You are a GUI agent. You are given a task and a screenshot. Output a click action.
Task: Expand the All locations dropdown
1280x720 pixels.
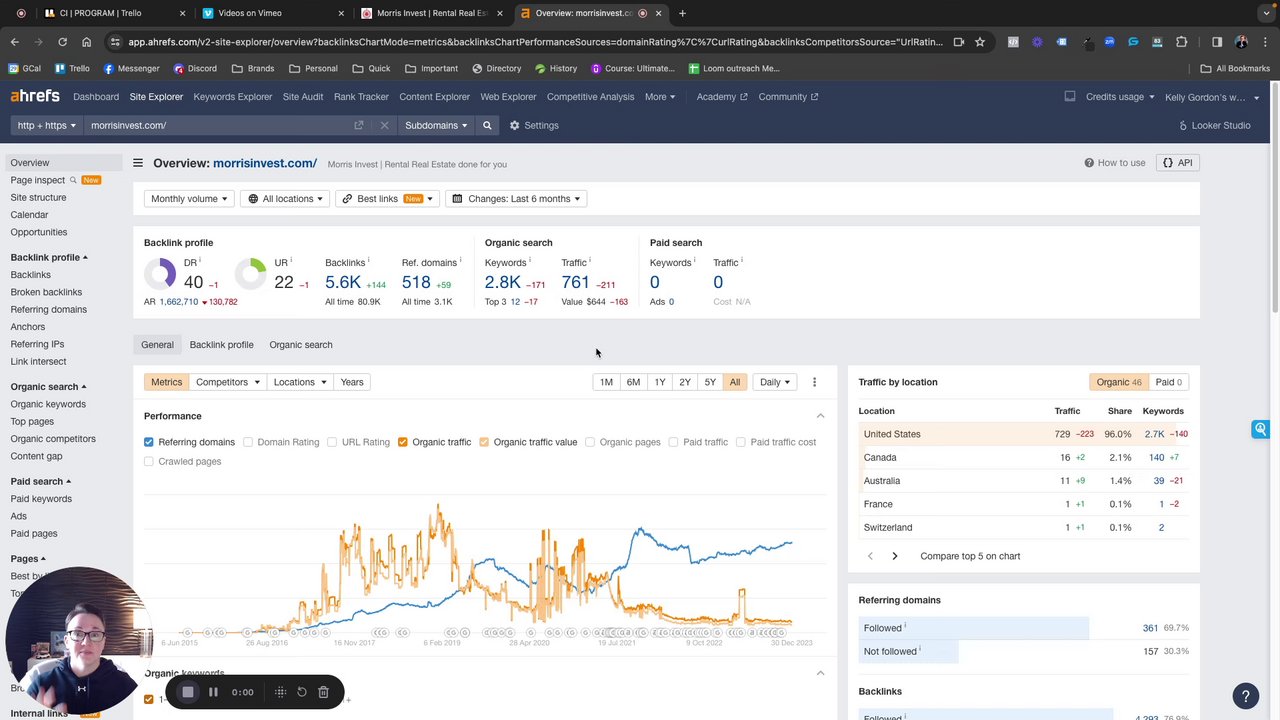(x=286, y=199)
